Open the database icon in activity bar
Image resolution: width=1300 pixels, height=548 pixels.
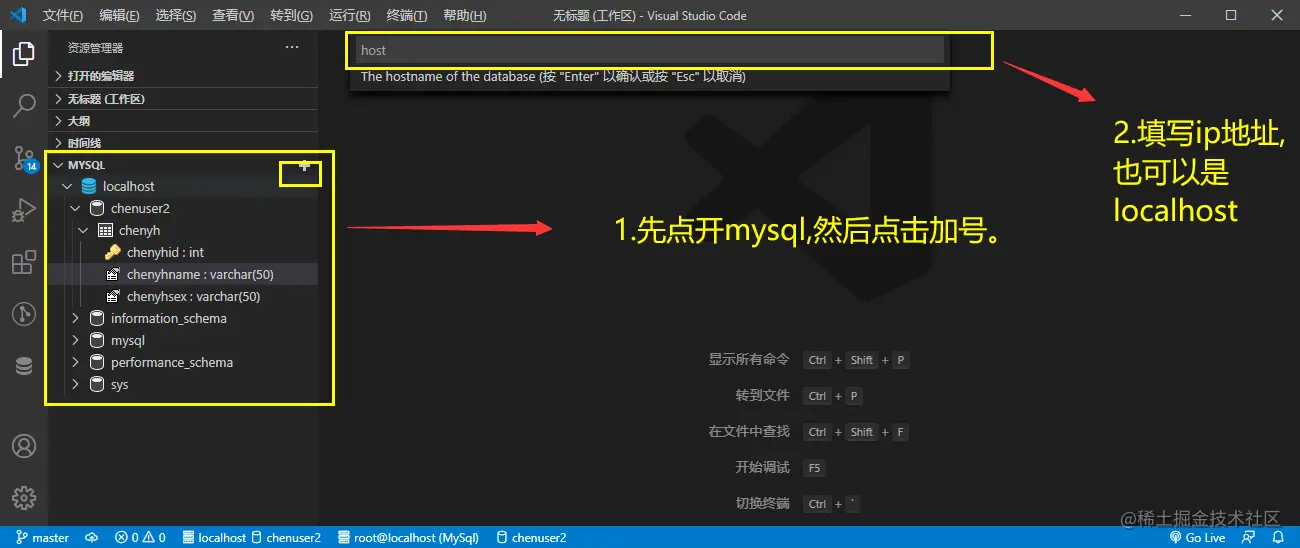click(x=24, y=367)
